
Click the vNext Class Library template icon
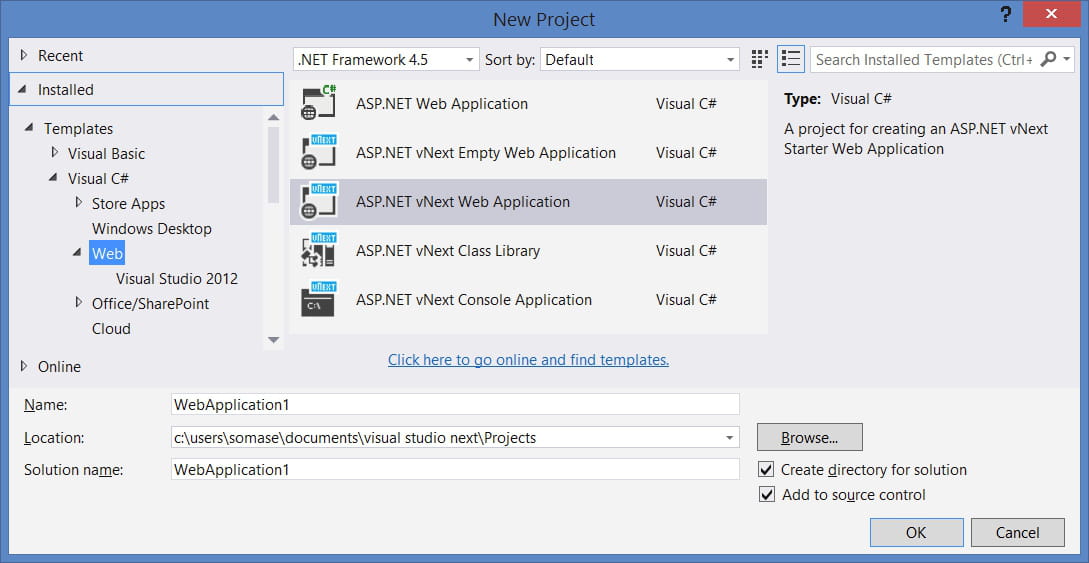tap(319, 251)
